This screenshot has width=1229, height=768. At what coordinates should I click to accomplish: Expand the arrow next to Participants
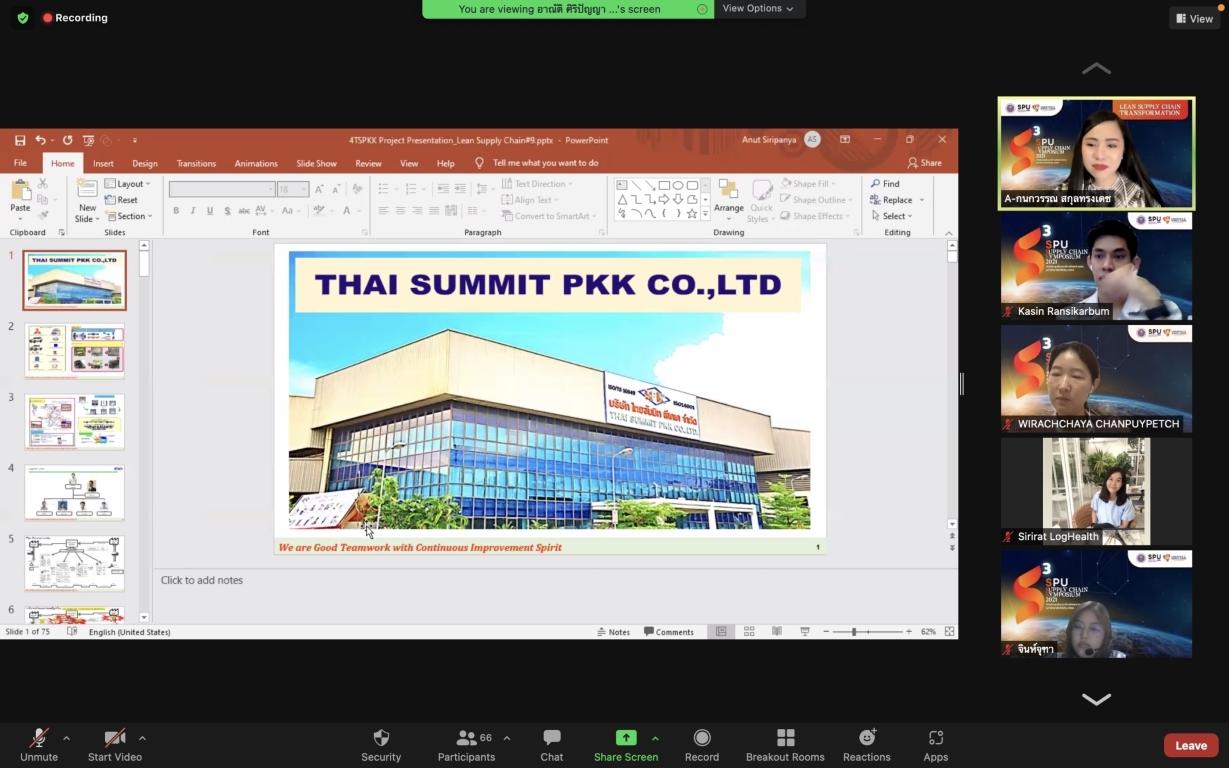(507, 738)
